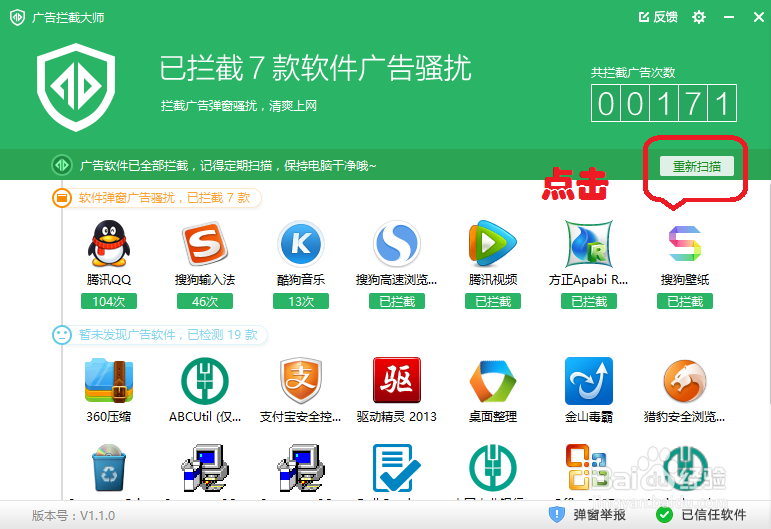Click message 广告软件已全部拦截,记得定期扫描

(x=228, y=166)
